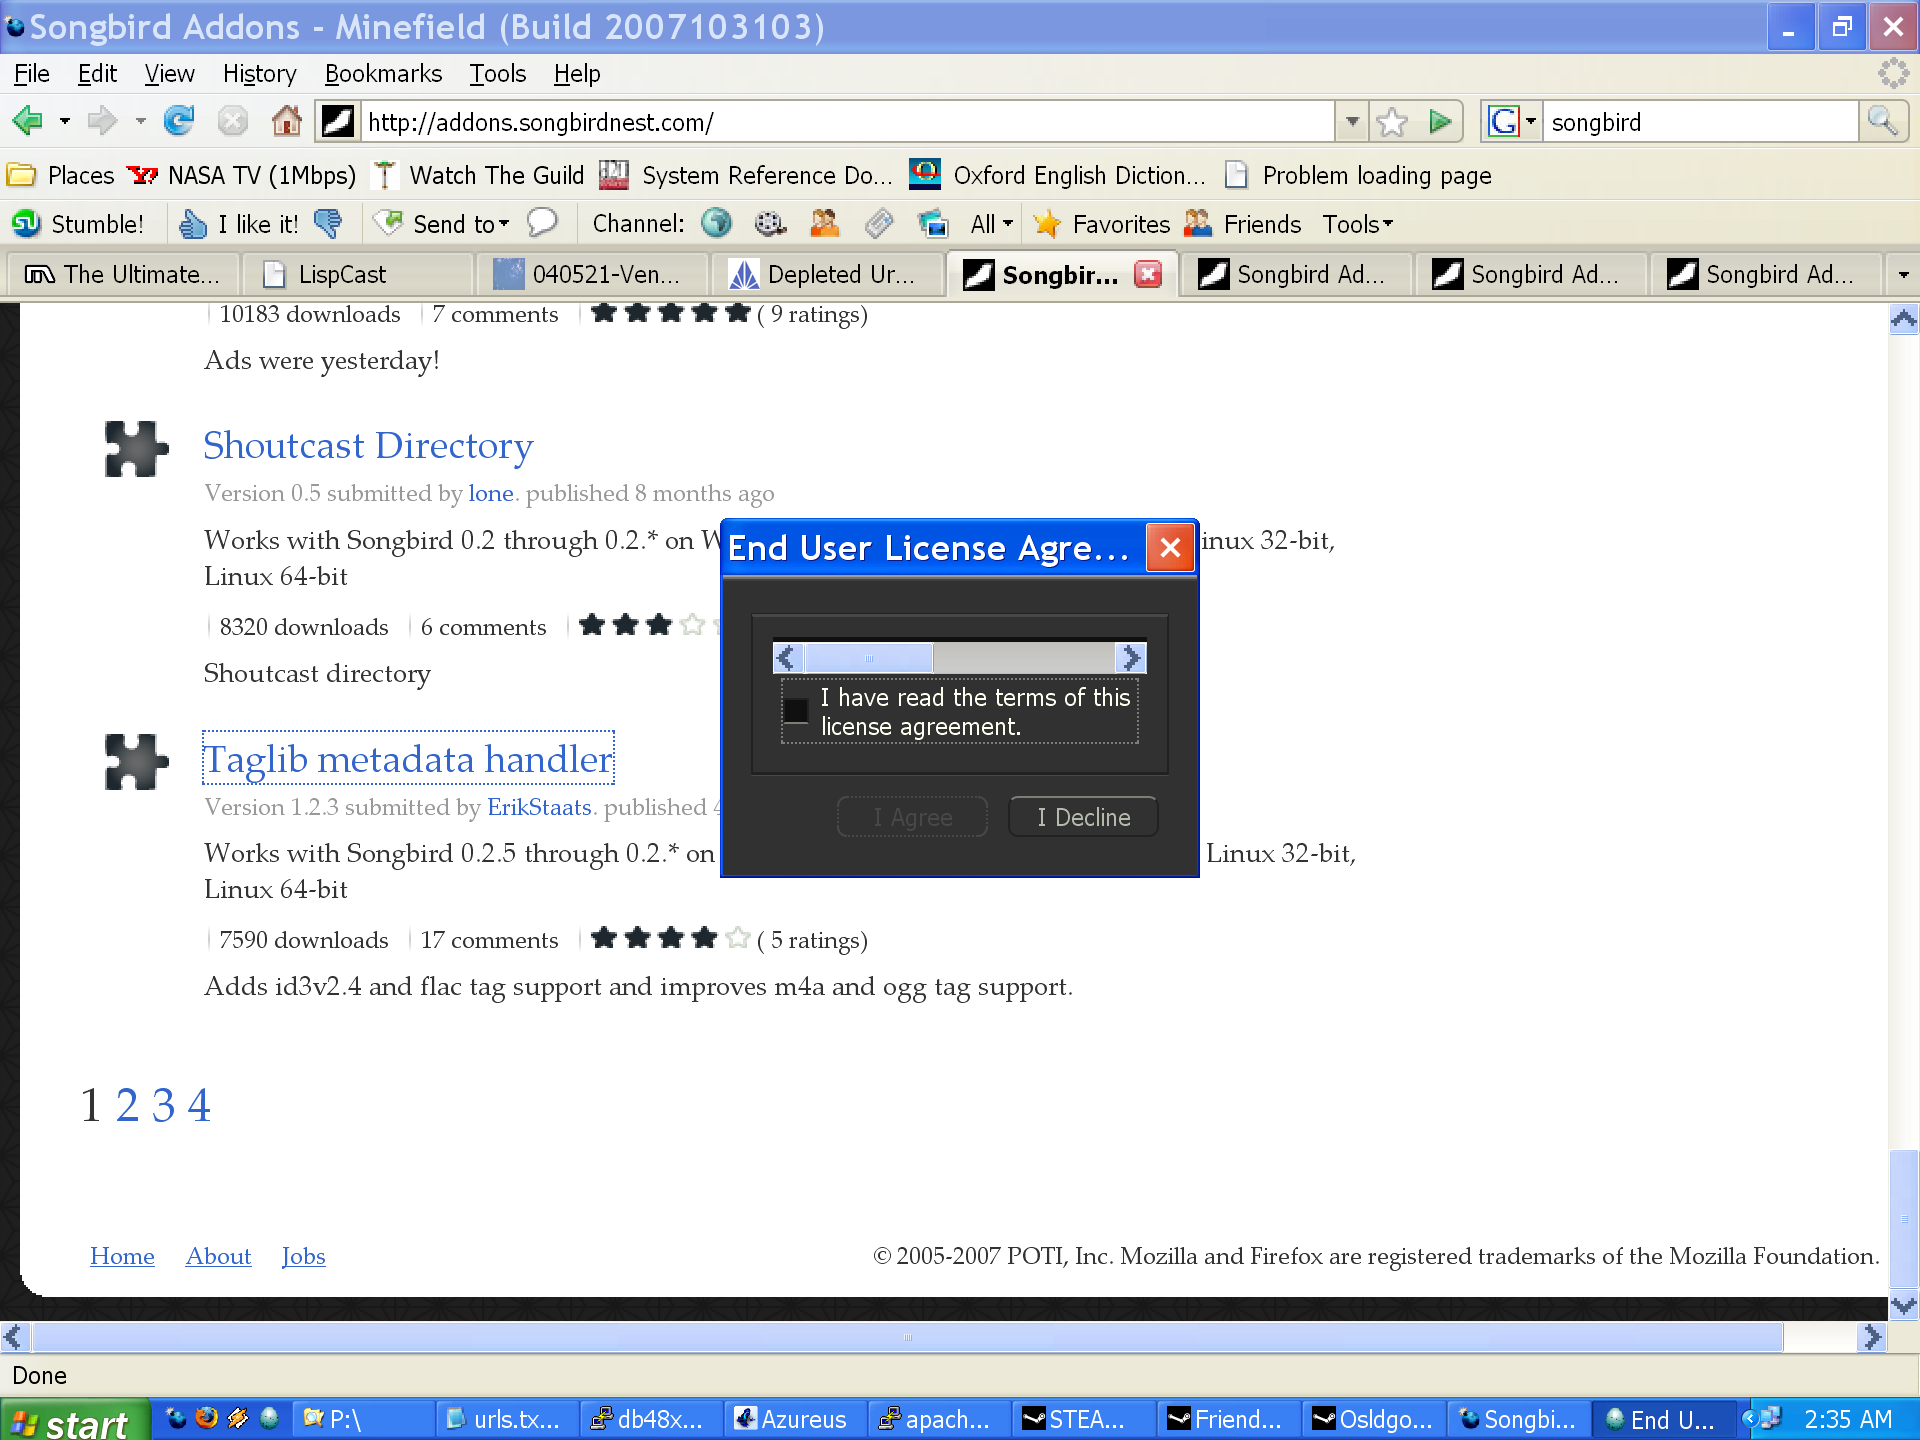The image size is (1920, 1440).
Task: Select the tag channel icon
Action: coord(879,223)
